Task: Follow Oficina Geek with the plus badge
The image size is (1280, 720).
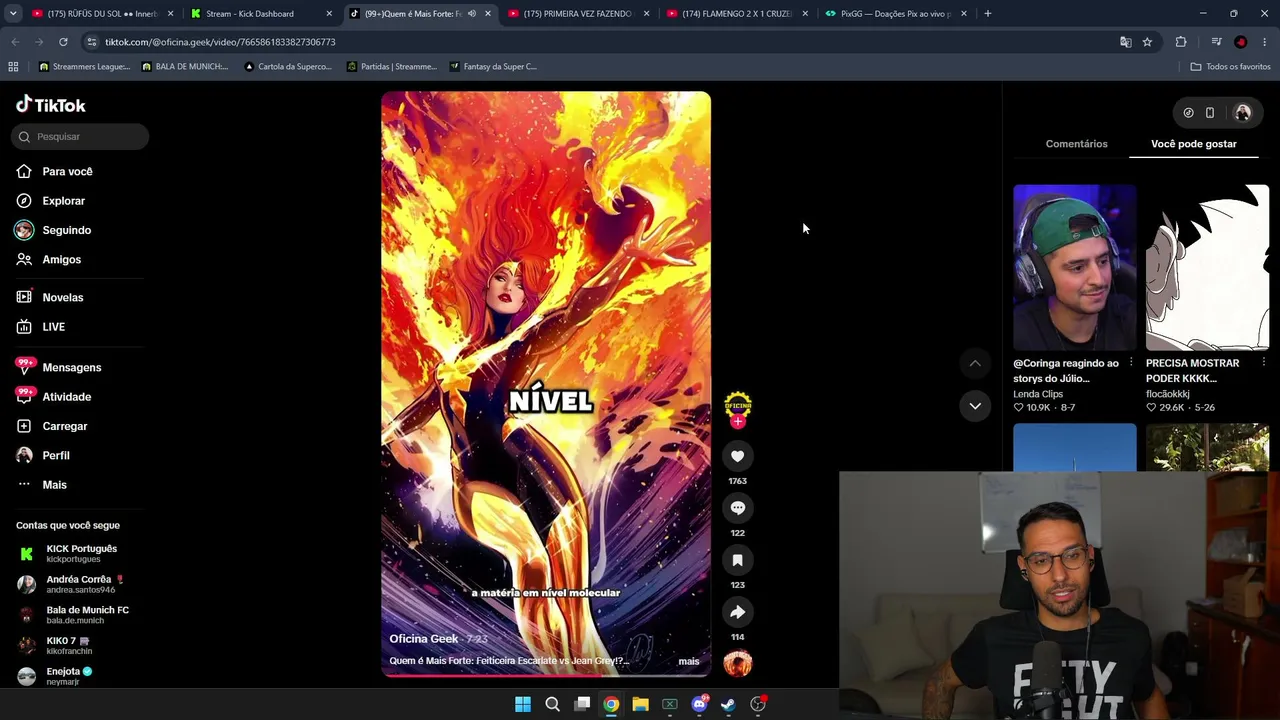Action: (x=738, y=422)
